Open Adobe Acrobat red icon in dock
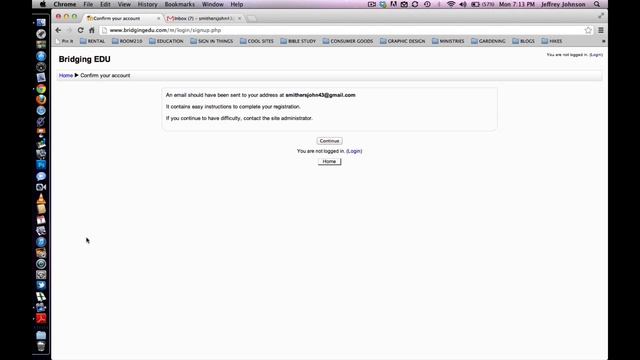 pos(41,318)
